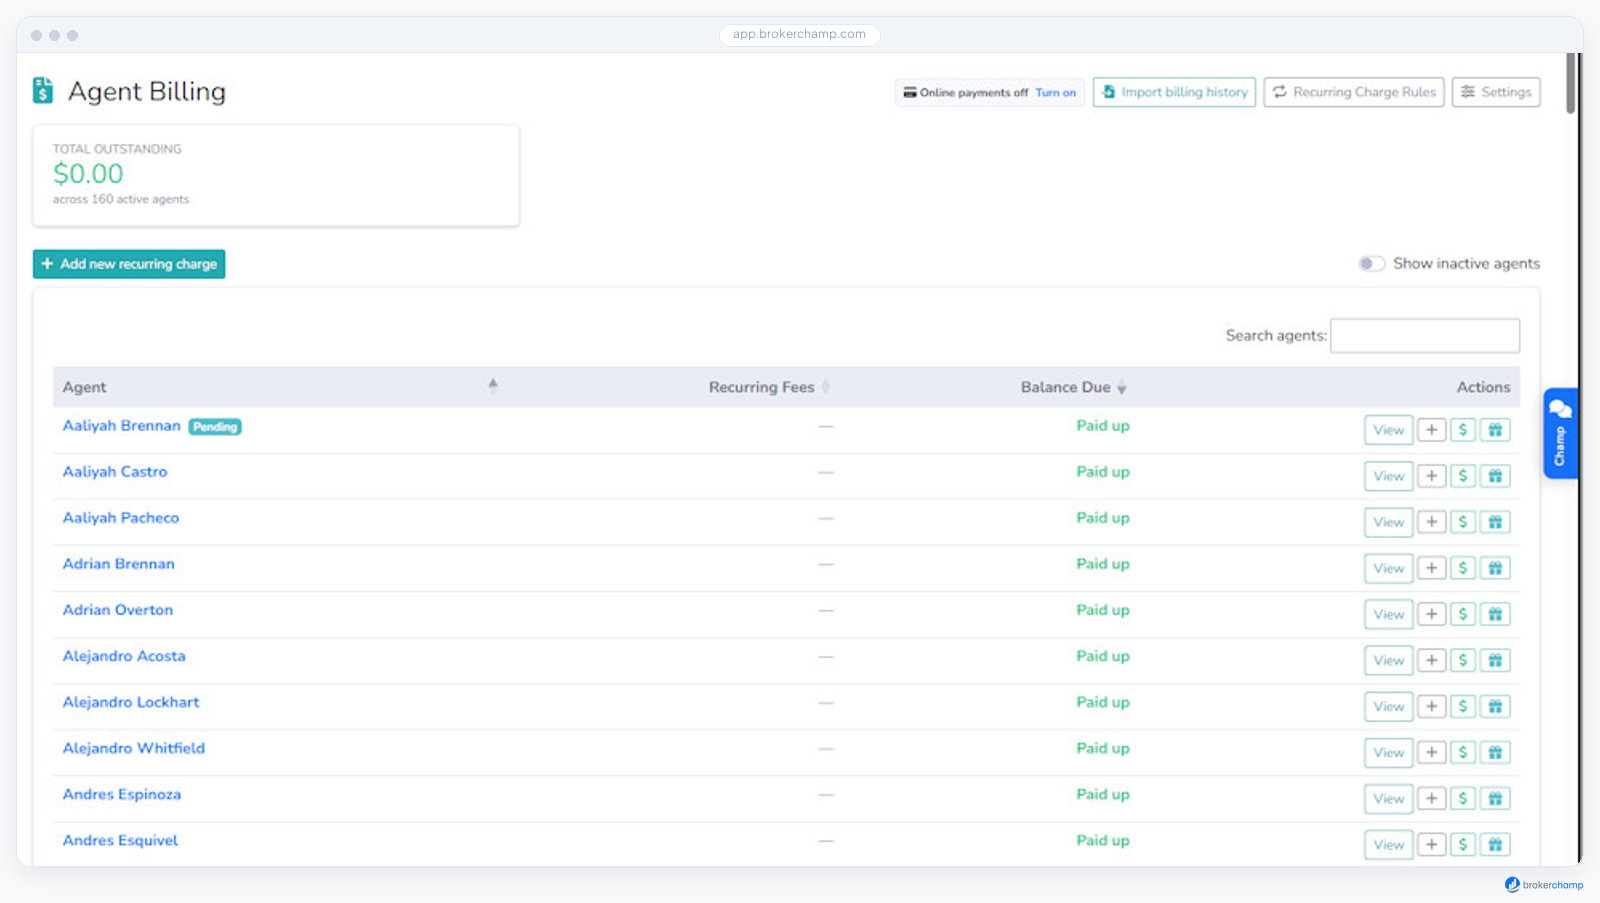This screenshot has height=903, width=1600.
Task: Add charge plus icon for Aaliyah Brennan
Action: [1431, 430]
